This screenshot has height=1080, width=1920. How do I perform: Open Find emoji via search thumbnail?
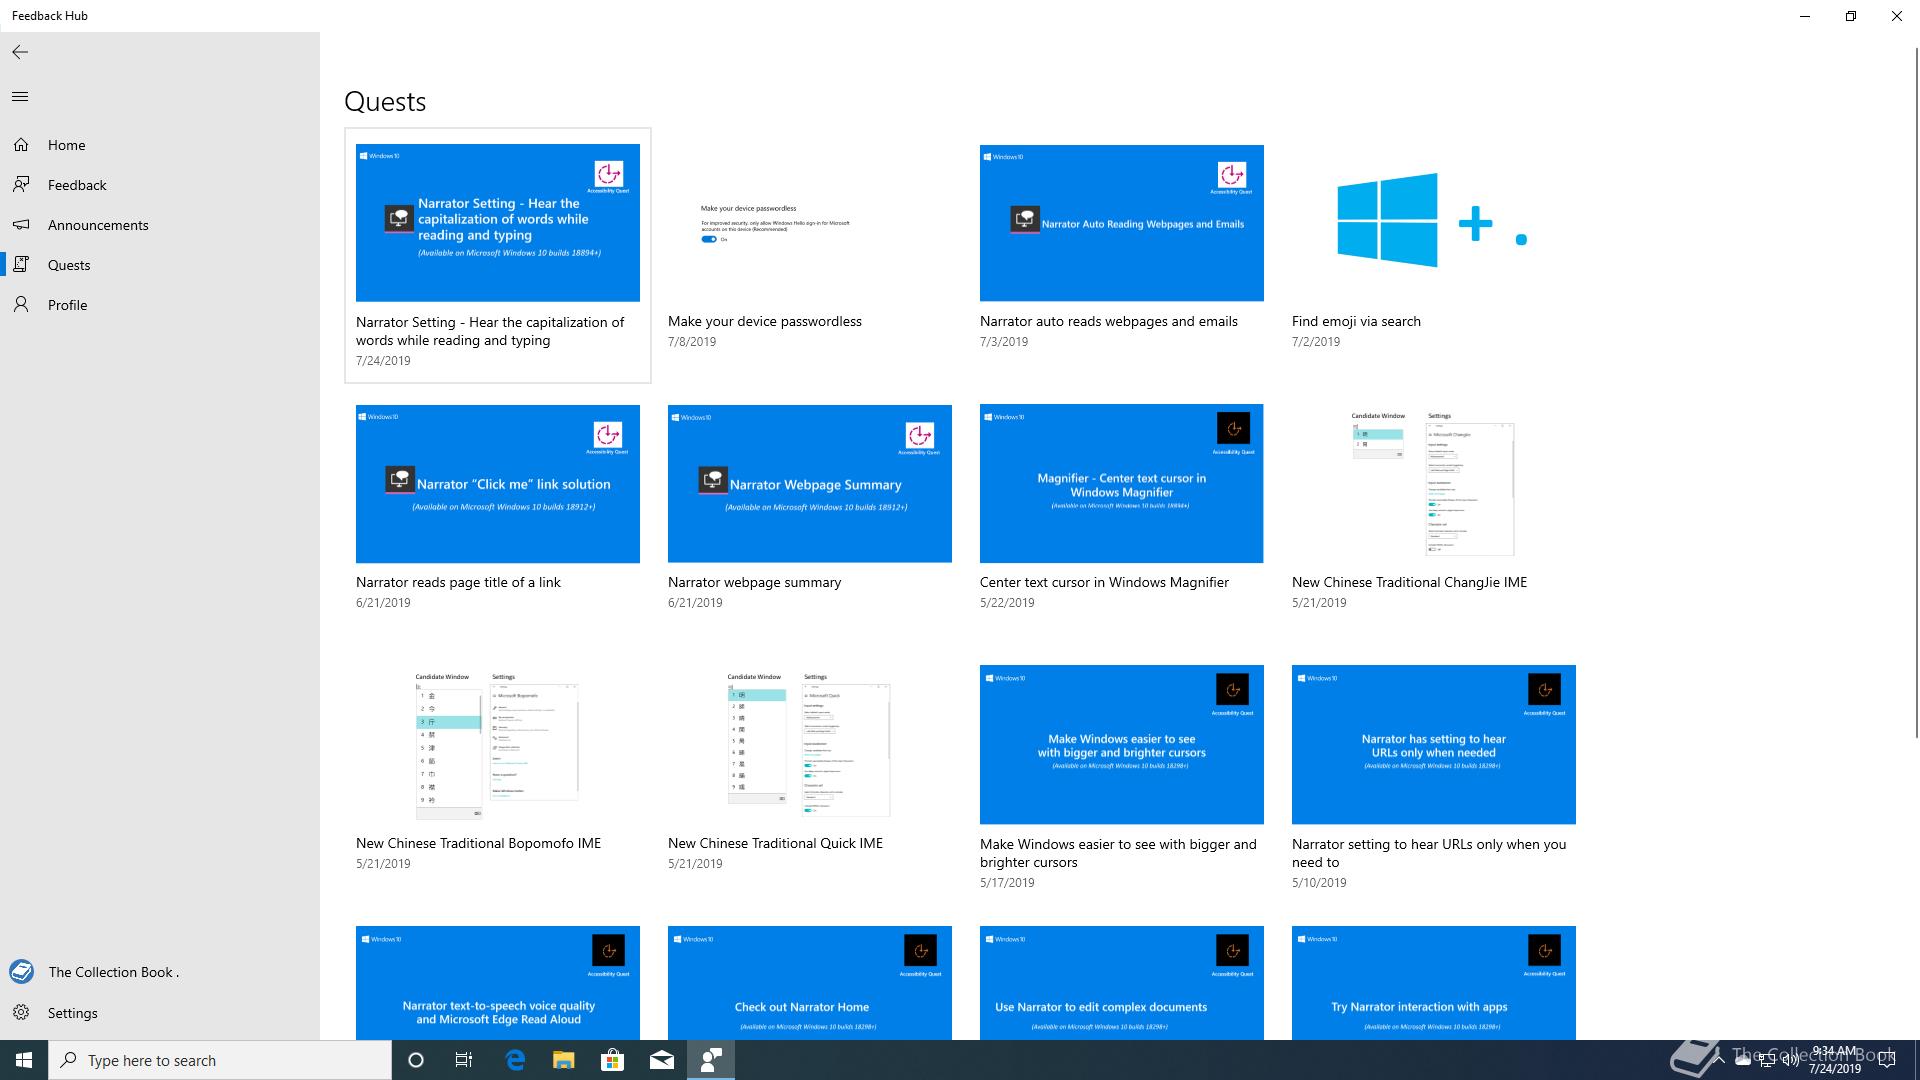(x=1434, y=223)
